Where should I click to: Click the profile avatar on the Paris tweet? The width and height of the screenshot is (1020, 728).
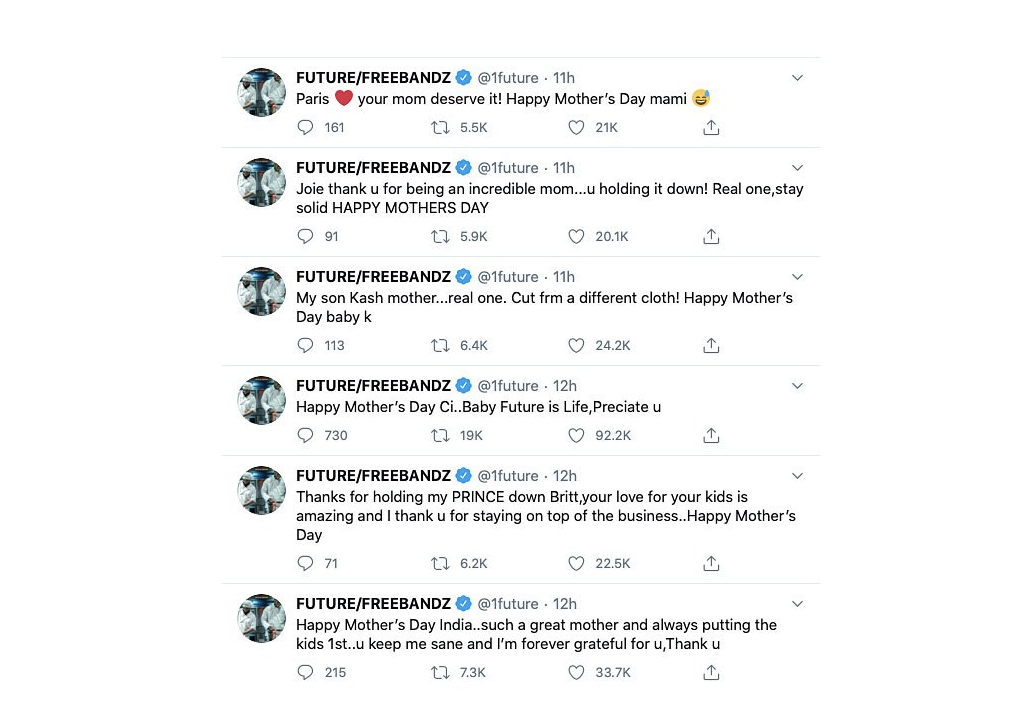tap(262, 93)
